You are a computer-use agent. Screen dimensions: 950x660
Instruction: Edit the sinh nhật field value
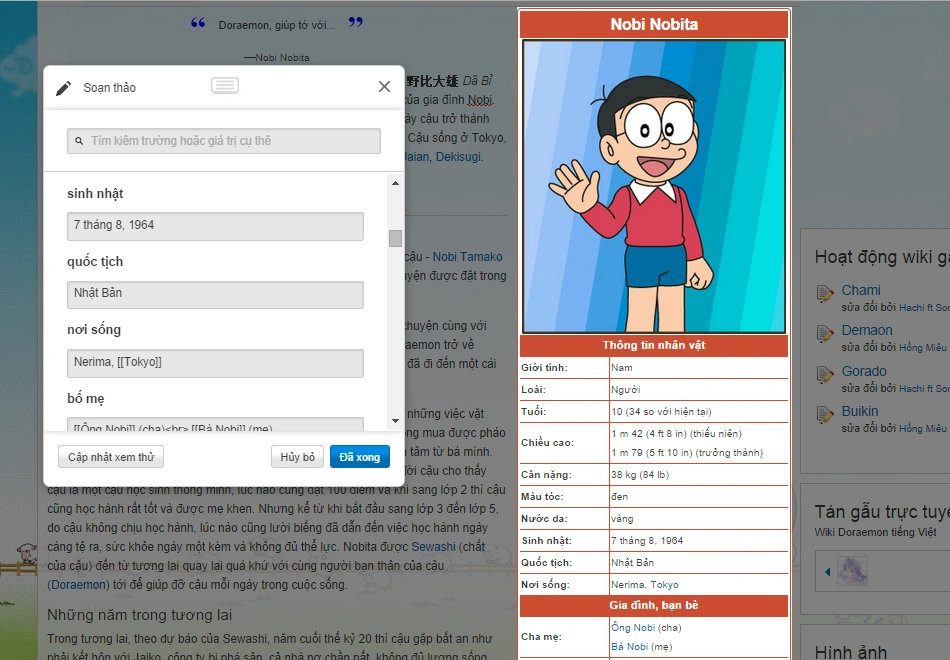click(x=215, y=226)
